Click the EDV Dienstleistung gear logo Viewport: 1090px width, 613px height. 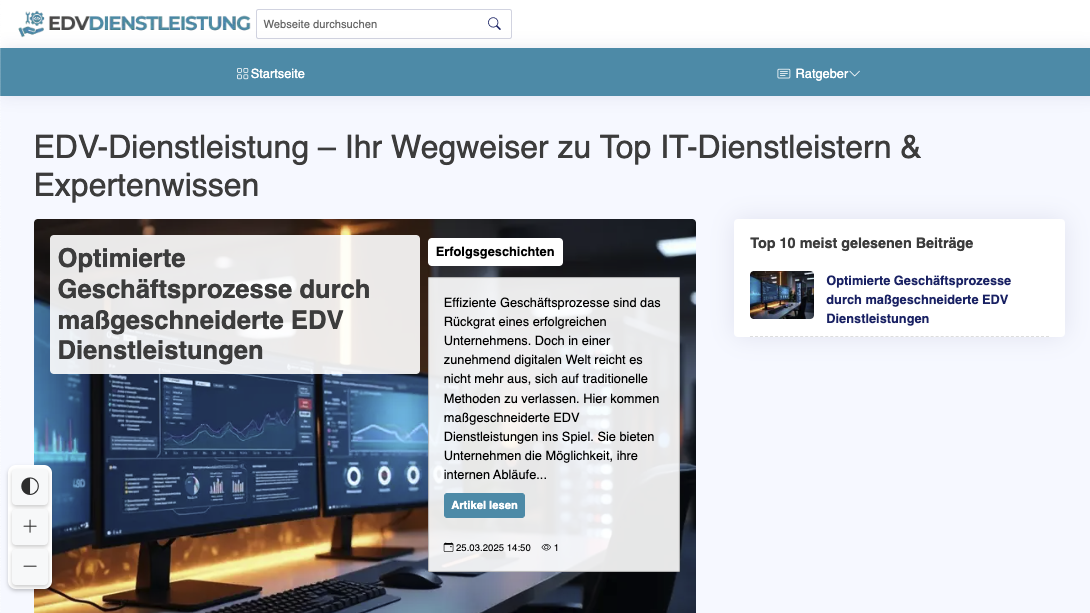(30, 22)
